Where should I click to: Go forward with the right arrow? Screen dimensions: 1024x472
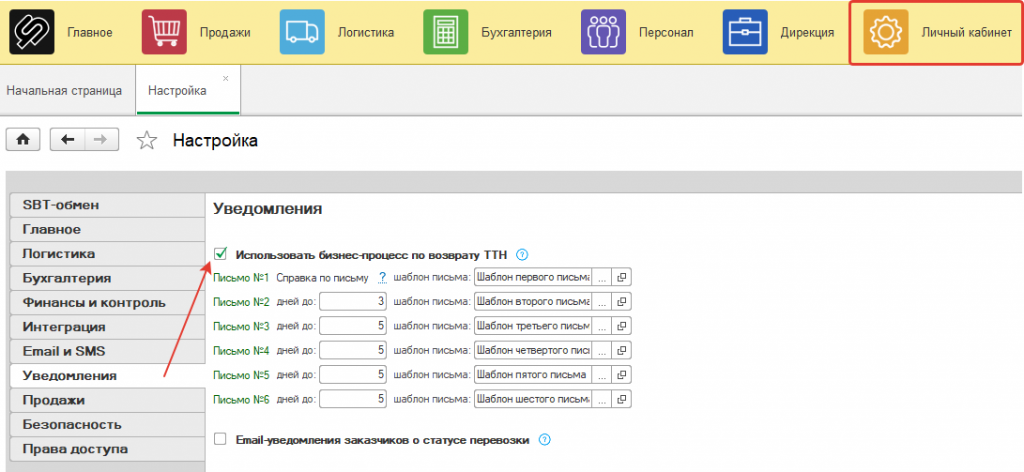(x=102, y=140)
